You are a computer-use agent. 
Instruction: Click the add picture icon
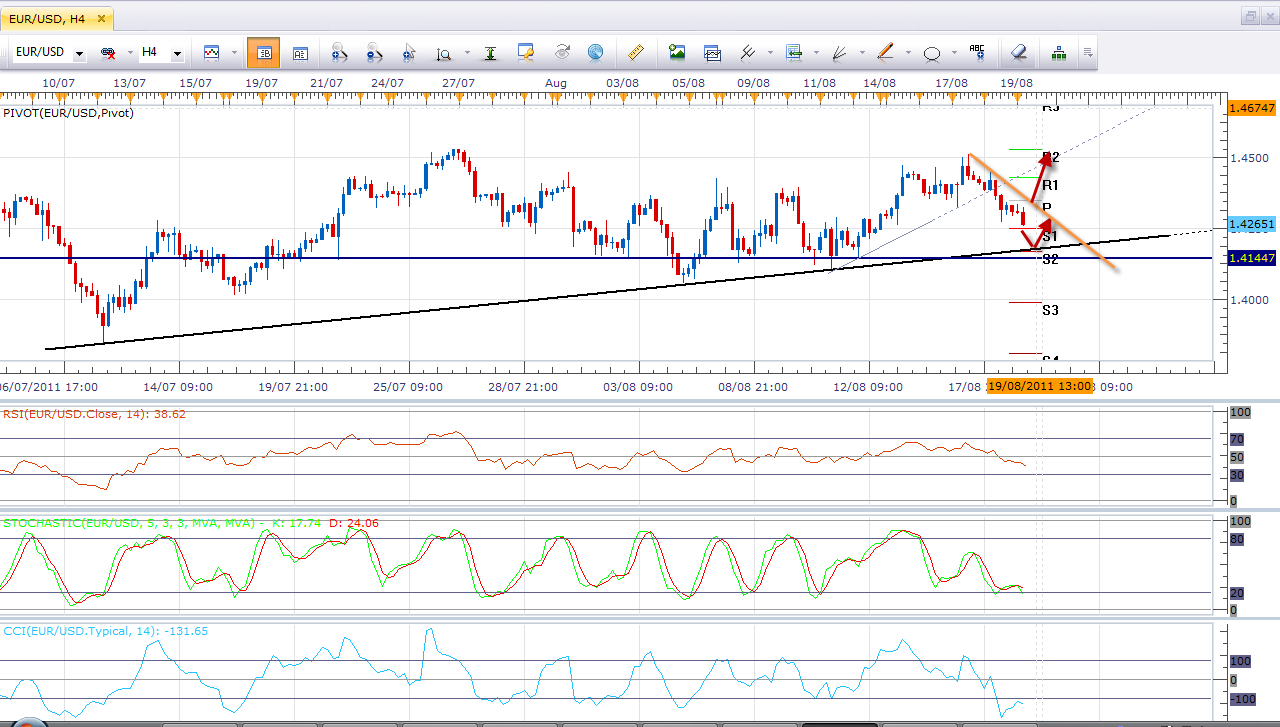(677, 52)
